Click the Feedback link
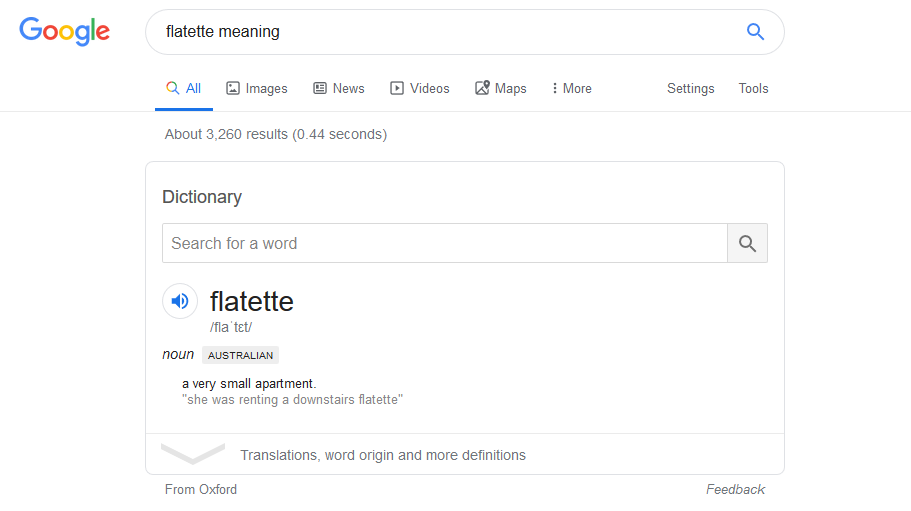 (736, 490)
